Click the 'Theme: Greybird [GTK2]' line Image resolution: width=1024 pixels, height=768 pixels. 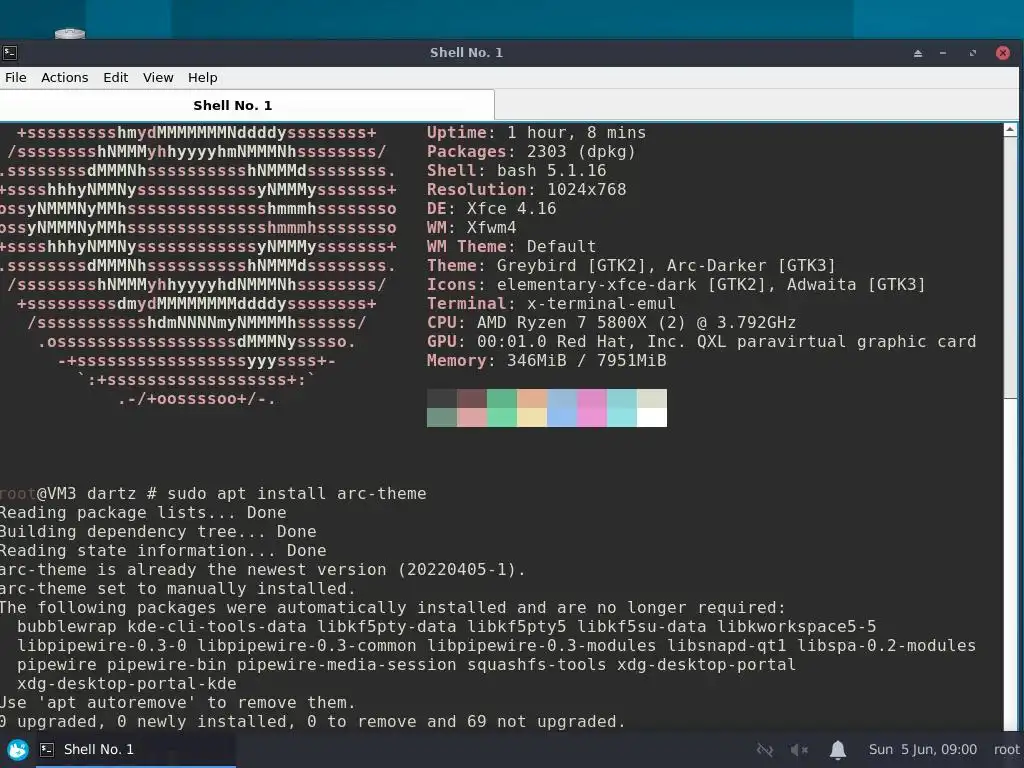632,265
